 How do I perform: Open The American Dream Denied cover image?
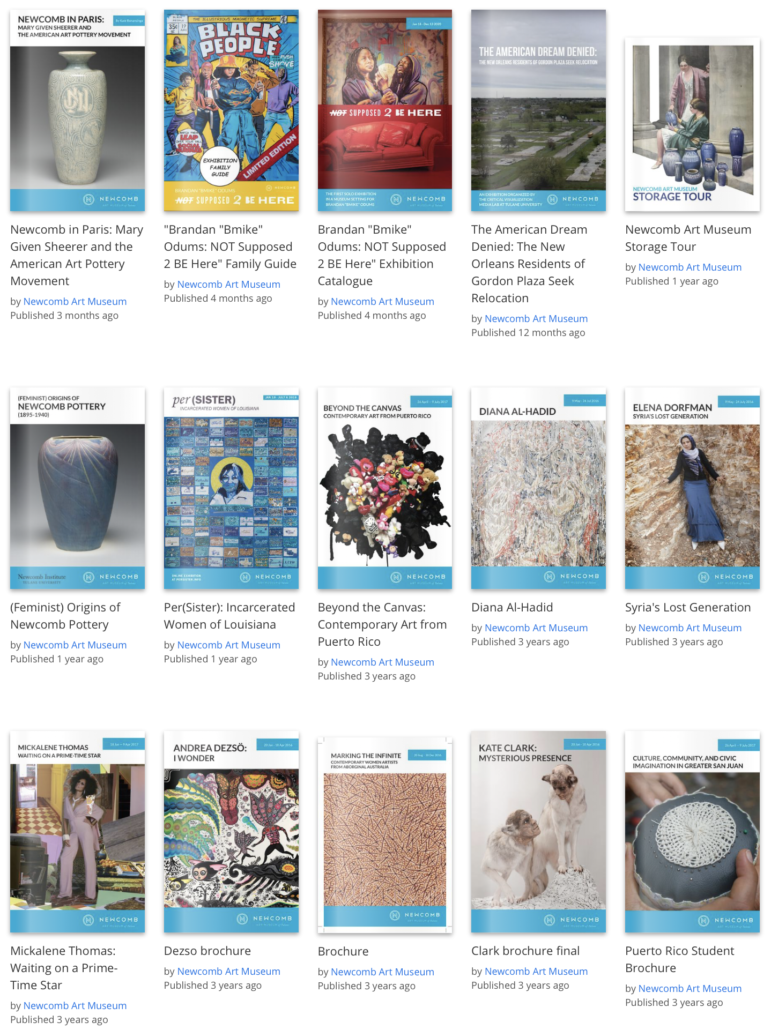coord(539,110)
